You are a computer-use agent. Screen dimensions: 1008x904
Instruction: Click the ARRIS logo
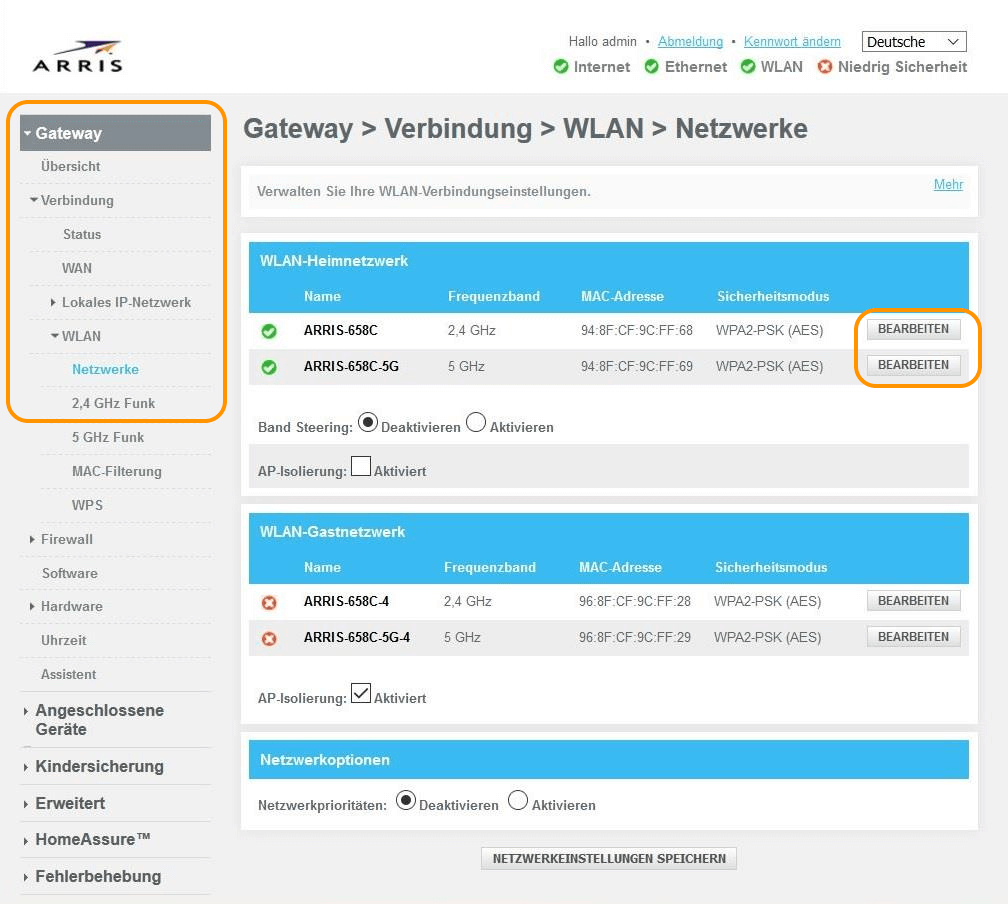pos(77,57)
